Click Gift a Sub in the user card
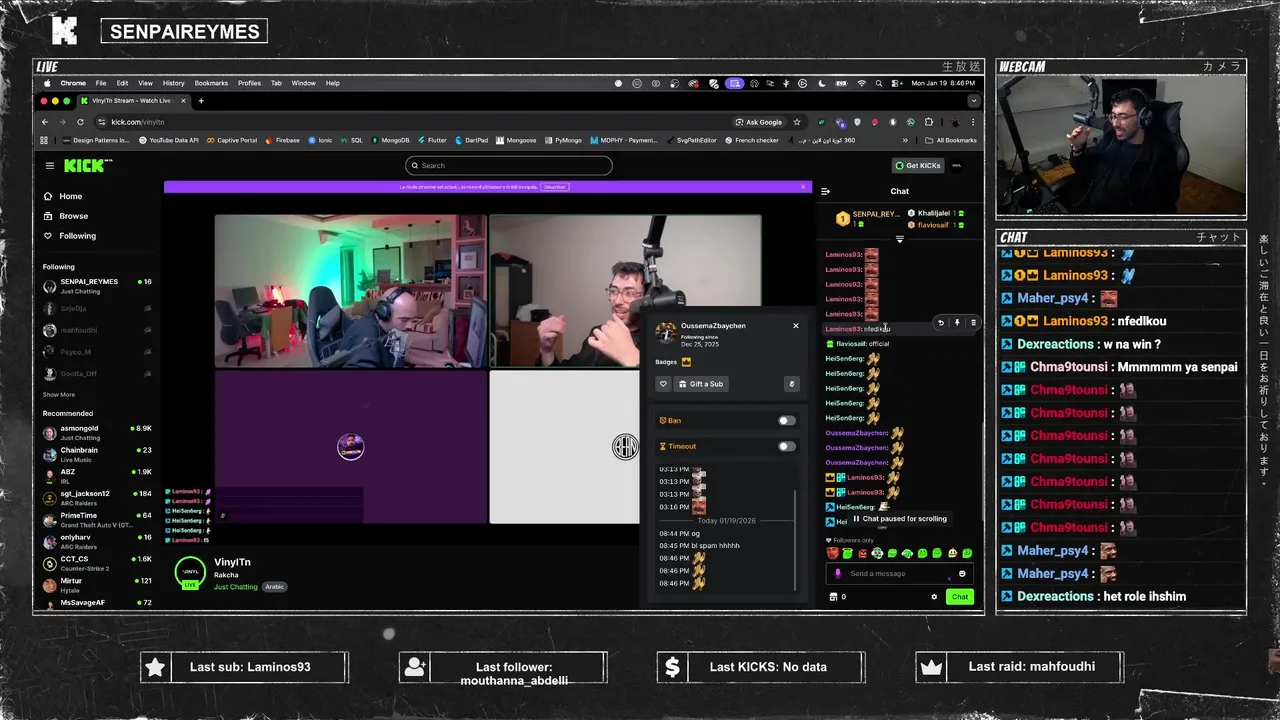1280x720 pixels. click(700, 384)
